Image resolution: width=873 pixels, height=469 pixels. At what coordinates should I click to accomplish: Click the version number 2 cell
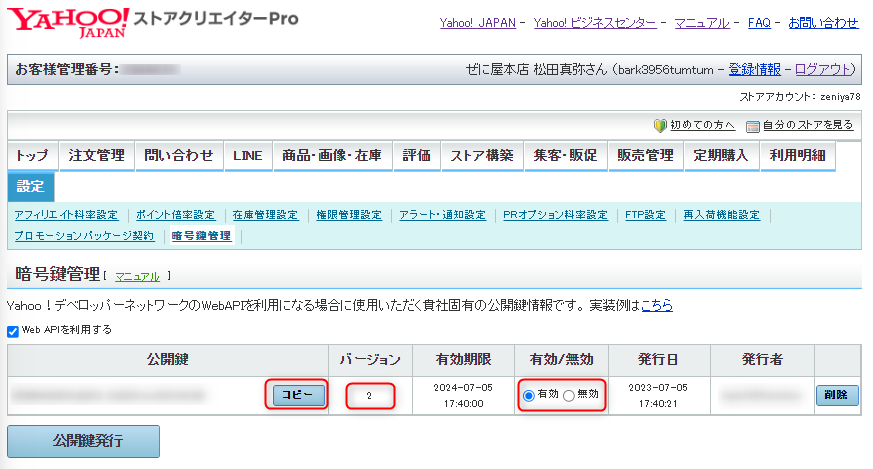[370, 396]
